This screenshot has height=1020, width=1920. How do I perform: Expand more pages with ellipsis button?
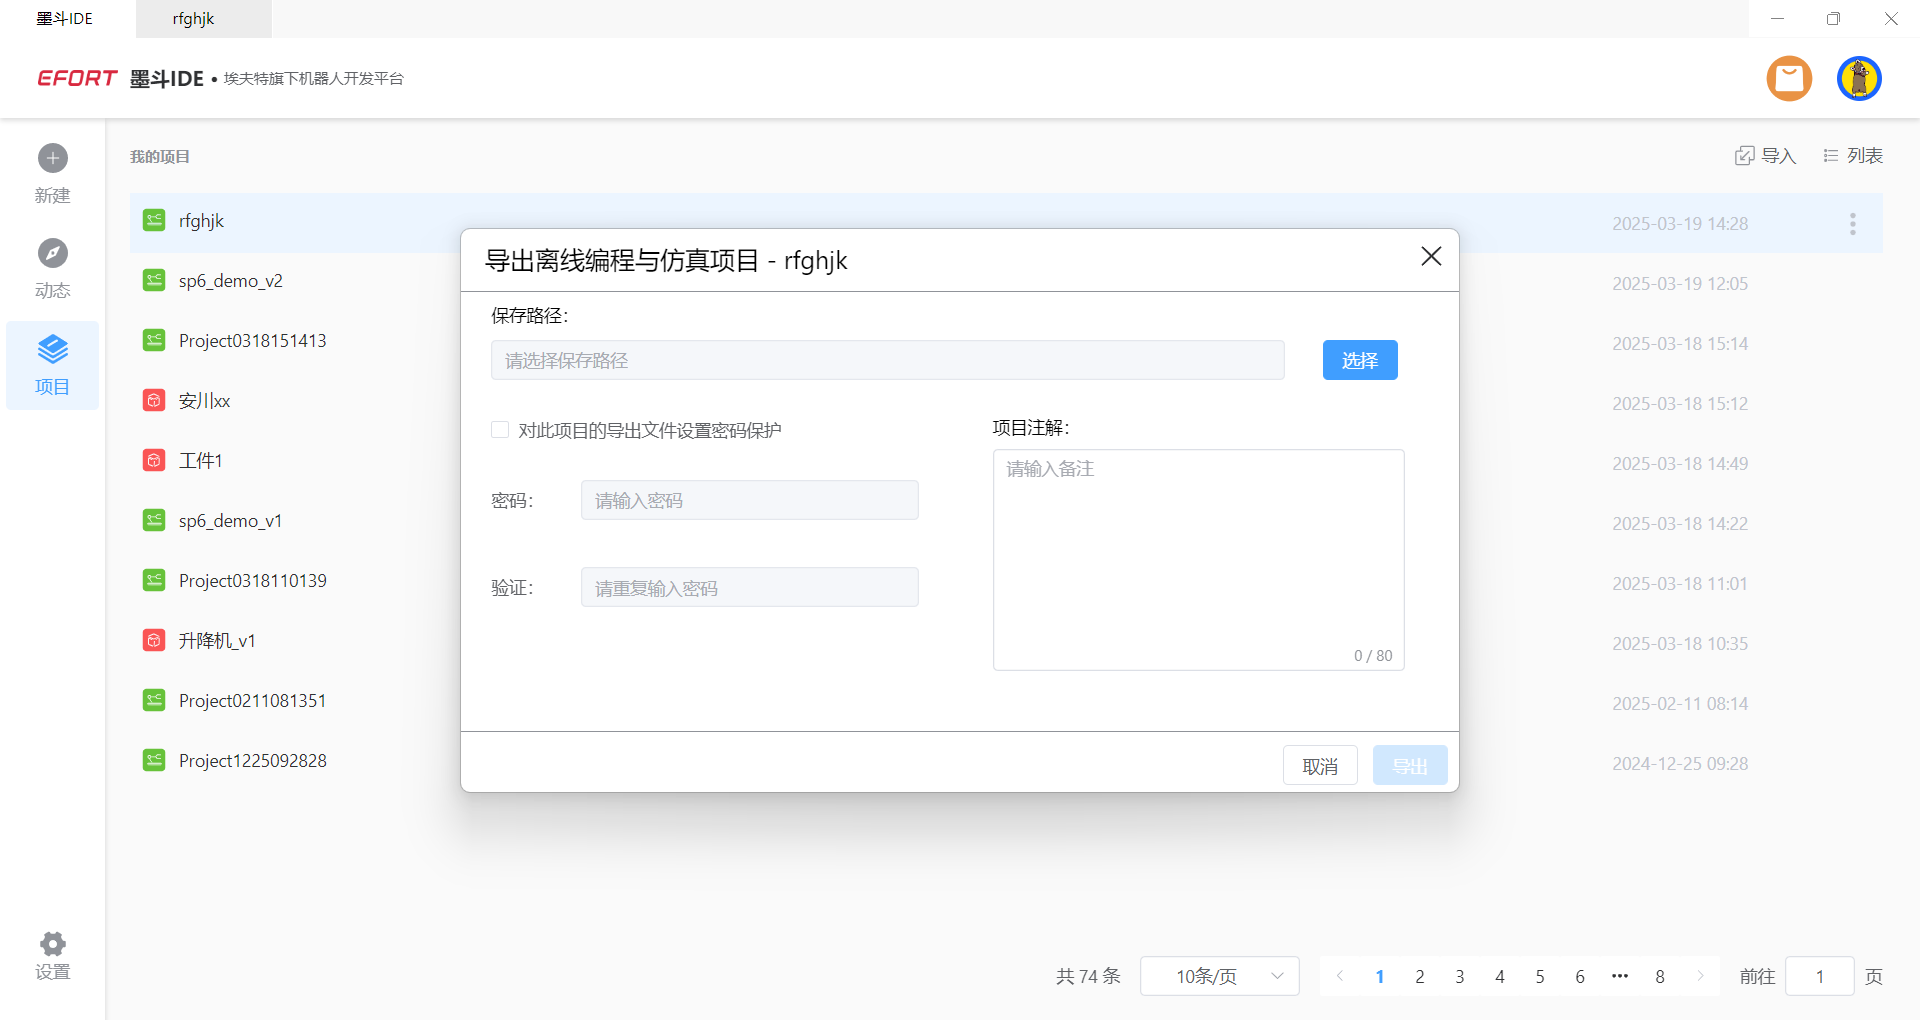1620,976
